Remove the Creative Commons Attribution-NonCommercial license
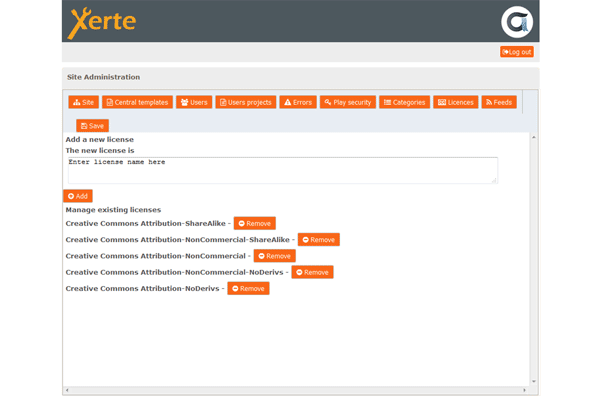The image size is (600, 400). pyautogui.click(x=275, y=256)
